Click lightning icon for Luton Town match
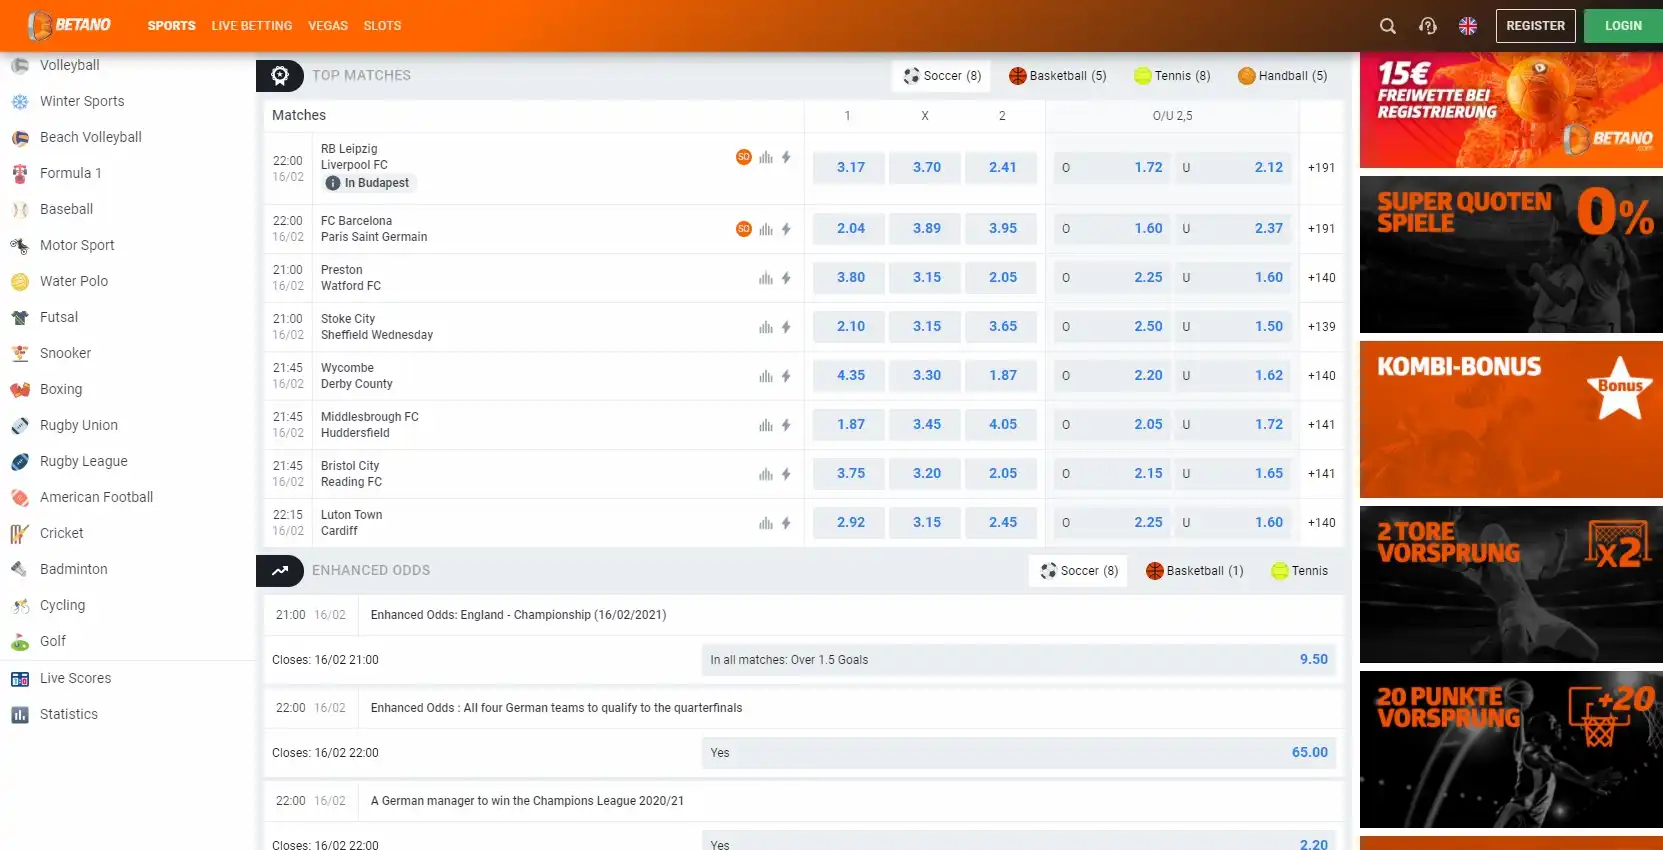Image resolution: width=1663 pixels, height=850 pixels. pyautogui.click(x=786, y=523)
